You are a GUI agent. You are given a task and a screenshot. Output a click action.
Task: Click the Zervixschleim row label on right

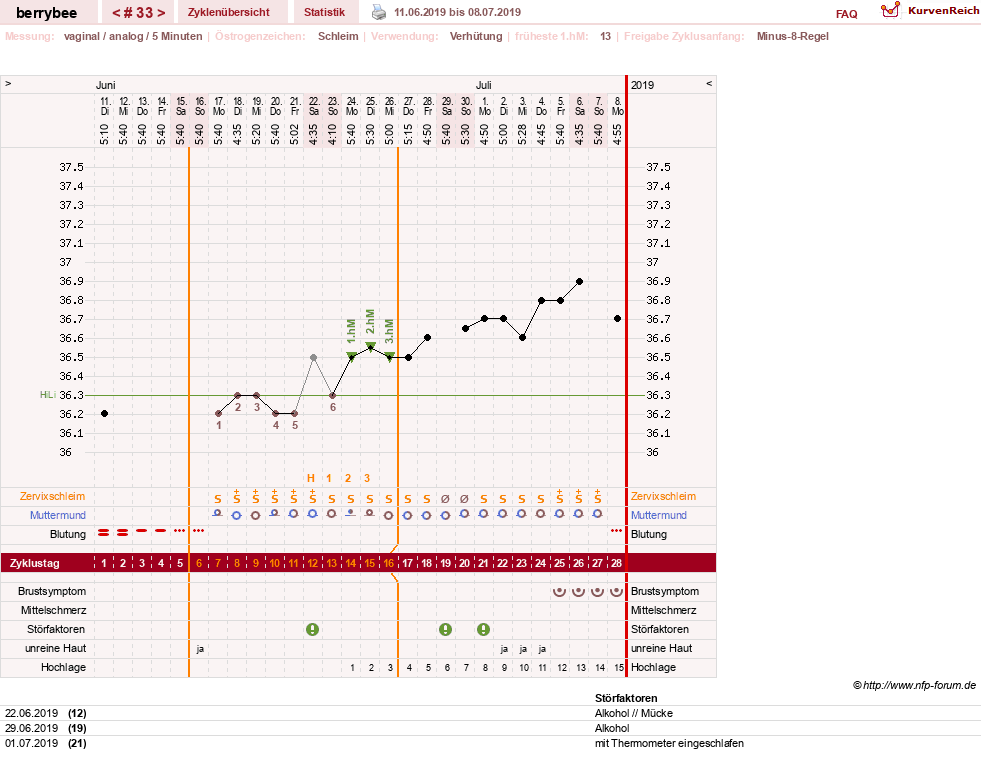[663, 496]
